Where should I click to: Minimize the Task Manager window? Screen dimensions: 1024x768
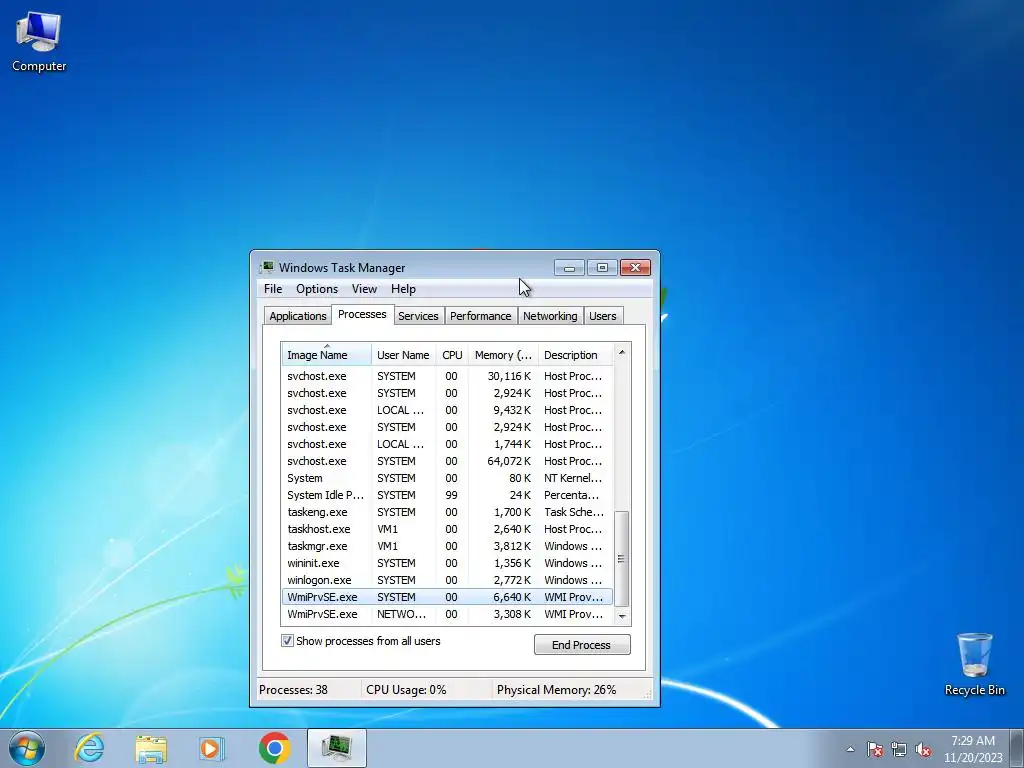click(569, 267)
